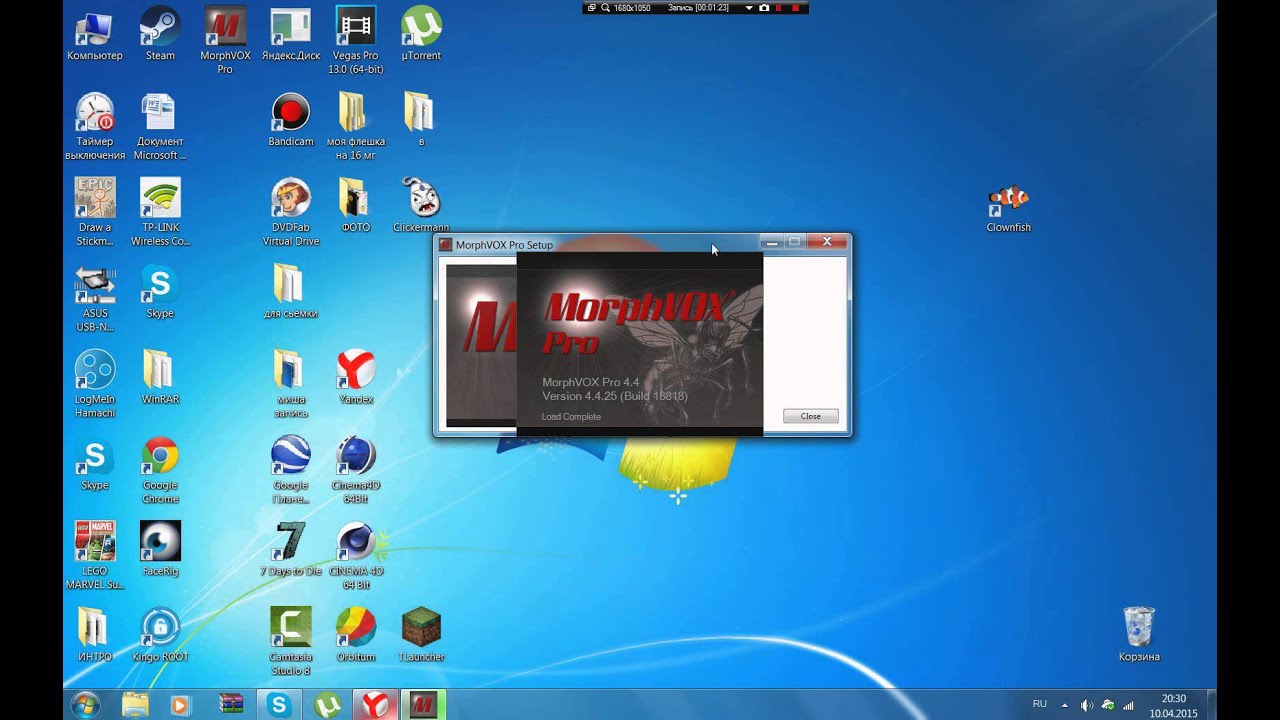This screenshot has width=1280, height=720.
Task: Click the TP-LINK Wireless Configuration icon
Action: tap(160, 212)
